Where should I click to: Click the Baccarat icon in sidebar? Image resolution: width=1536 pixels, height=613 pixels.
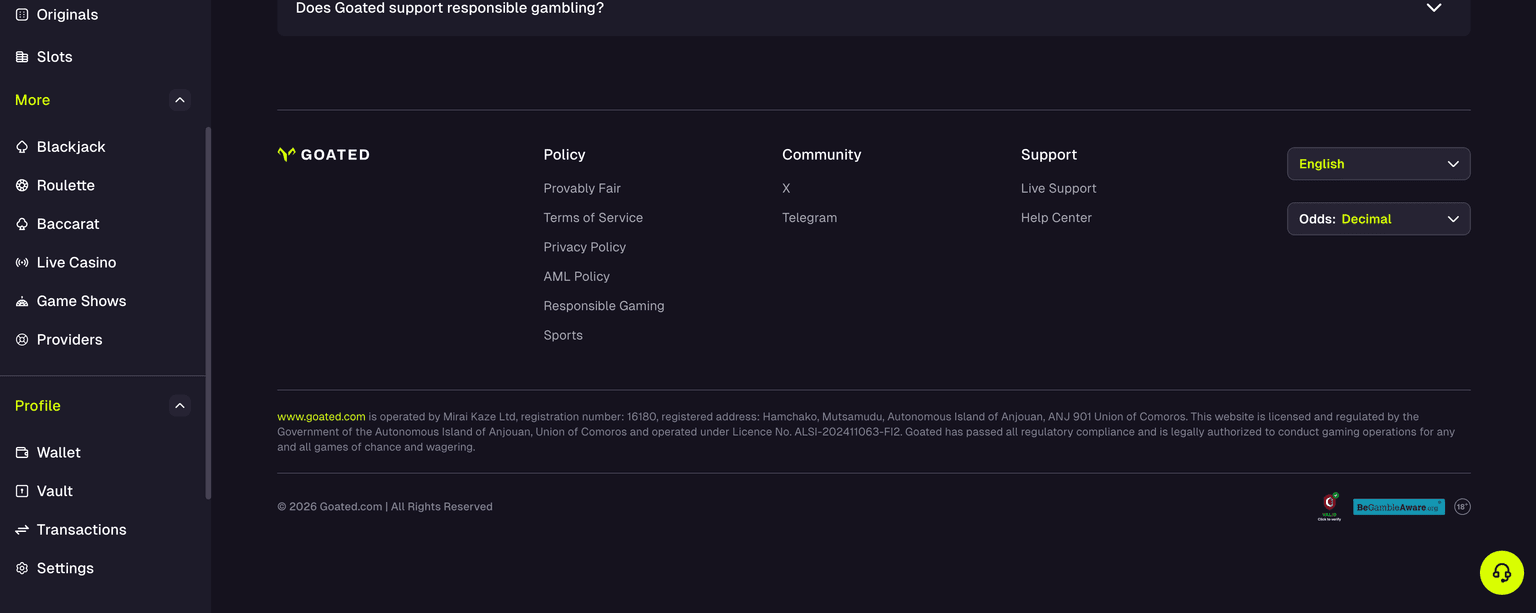tap(22, 224)
